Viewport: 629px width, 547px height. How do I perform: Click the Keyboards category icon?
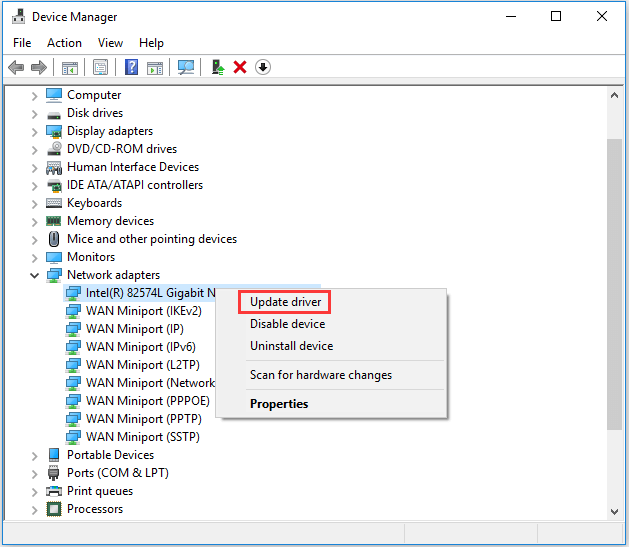click(x=54, y=203)
